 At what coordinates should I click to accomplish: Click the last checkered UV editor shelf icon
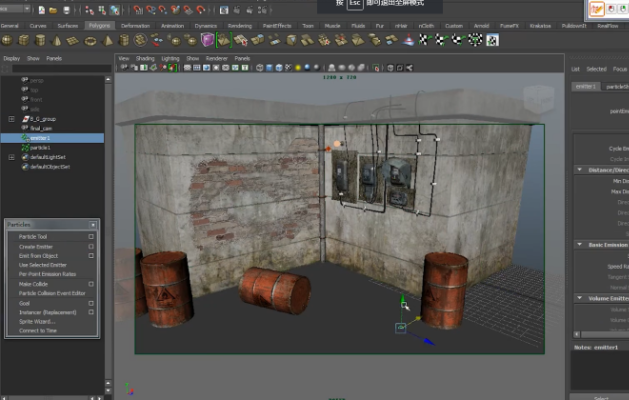pyautogui.click(x=492, y=40)
